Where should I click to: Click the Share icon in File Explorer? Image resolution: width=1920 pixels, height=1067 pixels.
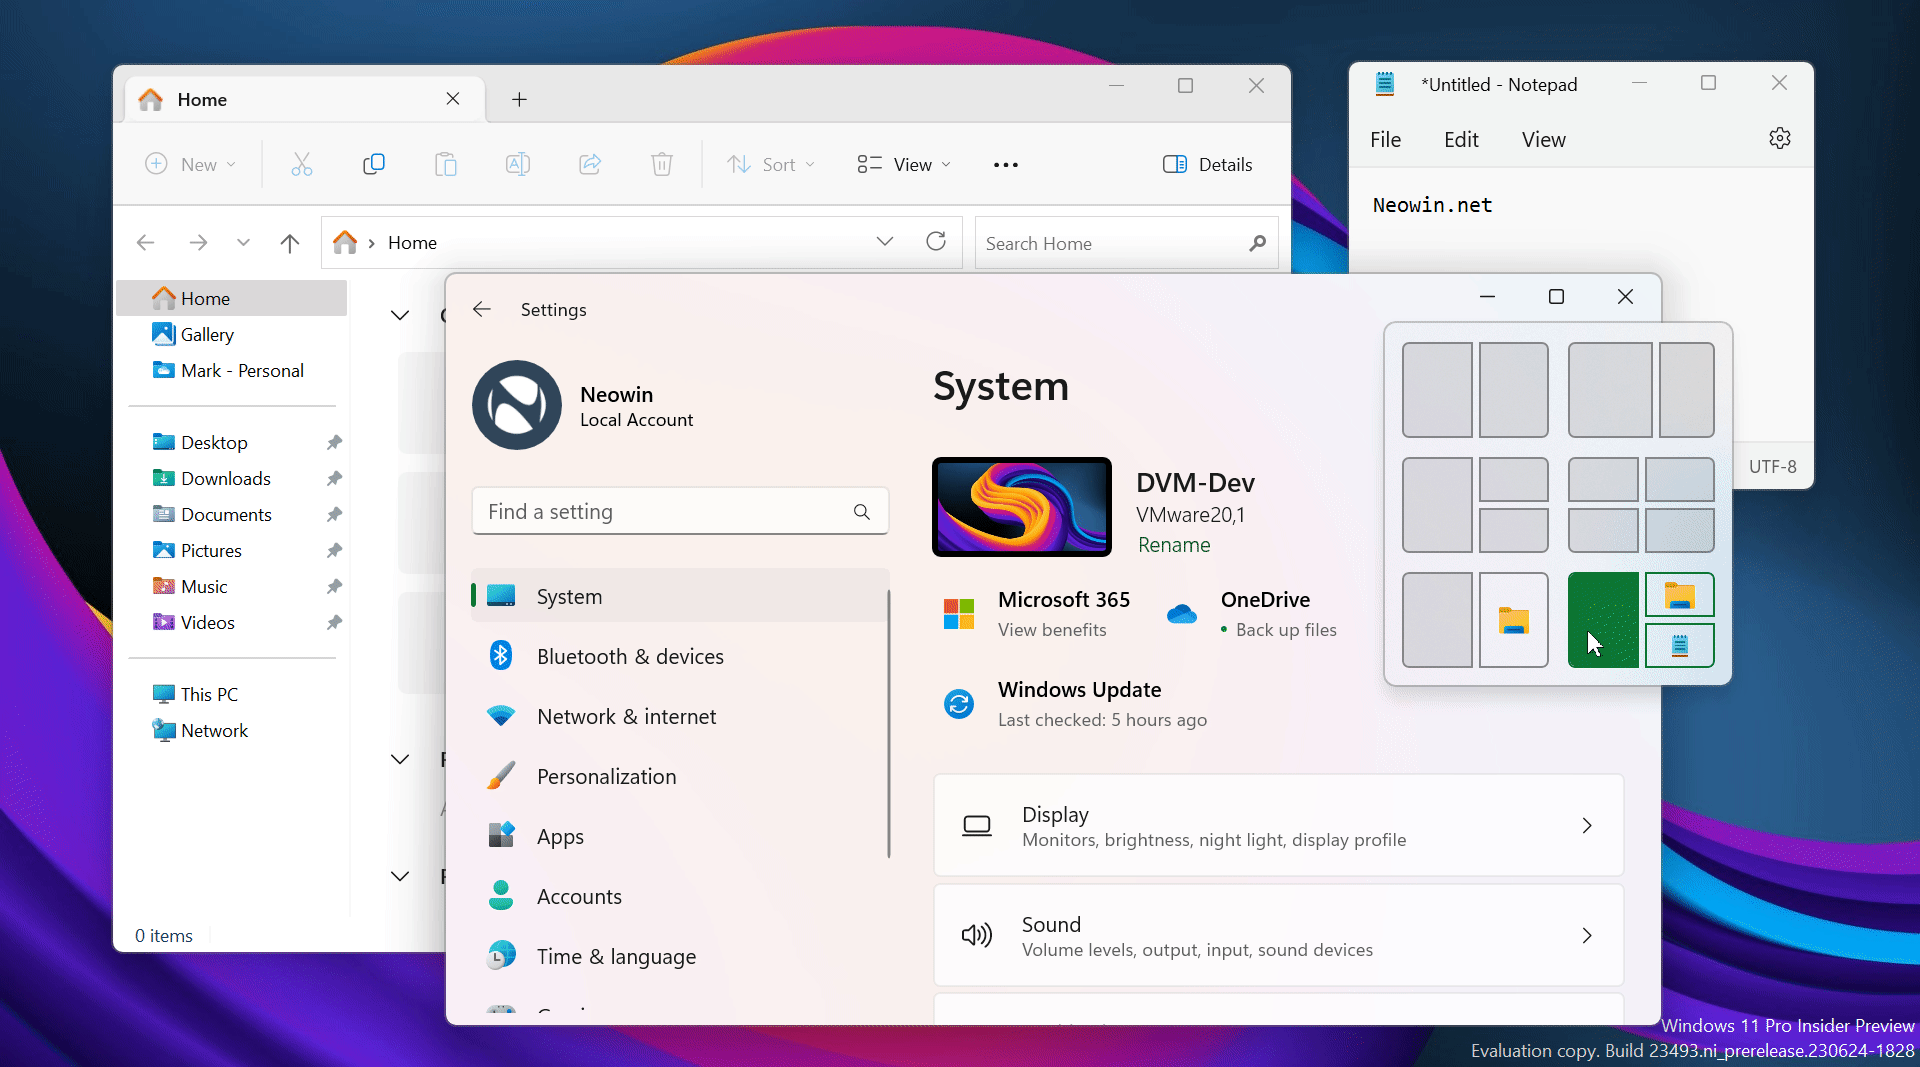590,164
